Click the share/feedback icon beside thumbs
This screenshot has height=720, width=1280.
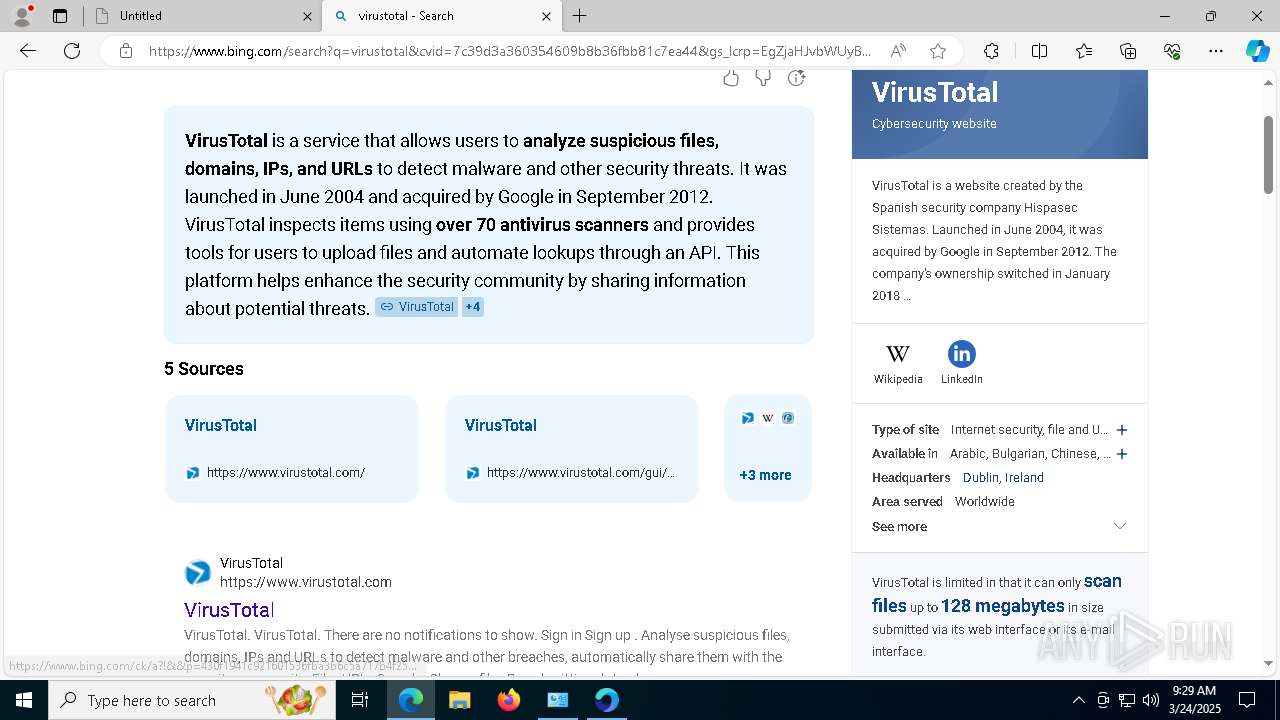[796, 78]
